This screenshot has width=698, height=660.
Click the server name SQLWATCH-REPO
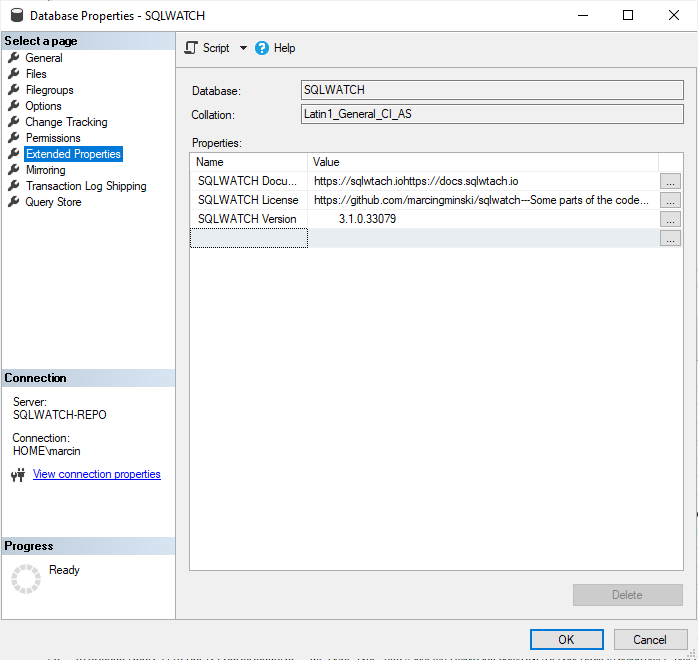click(x=60, y=415)
